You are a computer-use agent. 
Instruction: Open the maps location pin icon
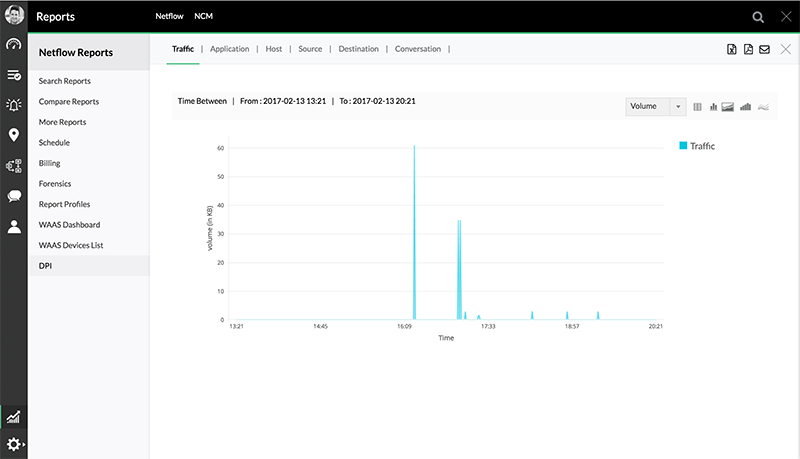pos(14,135)
